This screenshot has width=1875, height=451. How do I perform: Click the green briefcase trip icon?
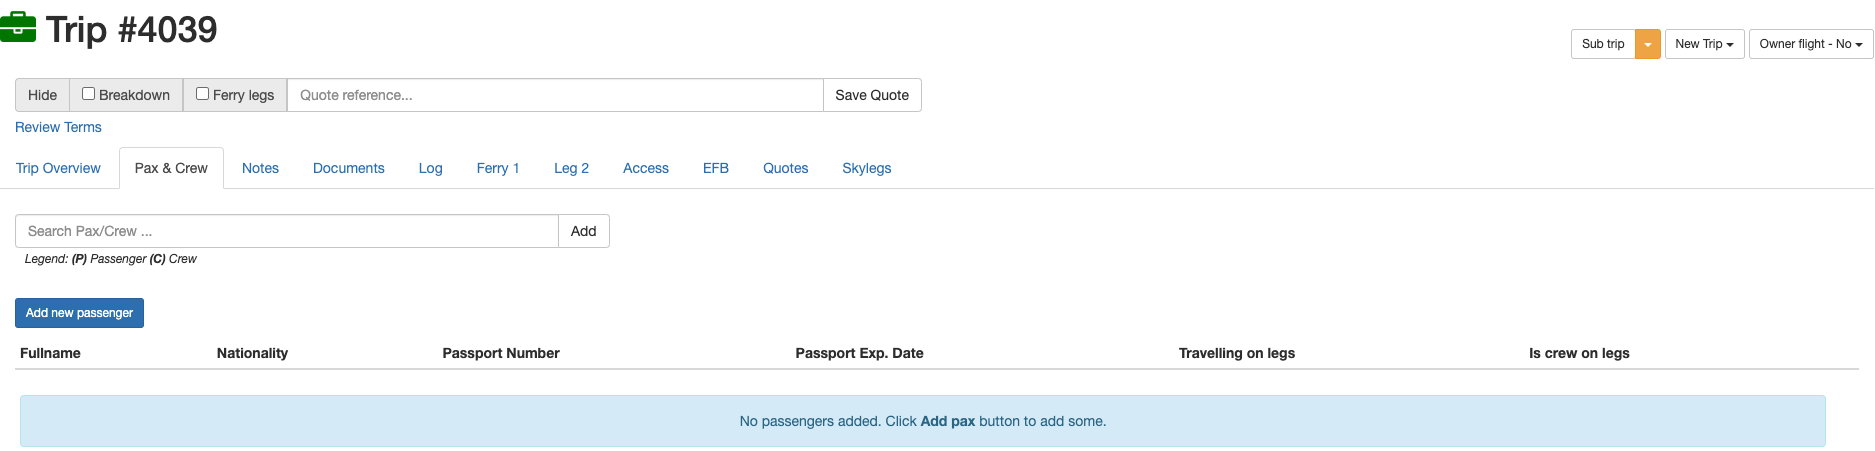(x=18, y=28)
